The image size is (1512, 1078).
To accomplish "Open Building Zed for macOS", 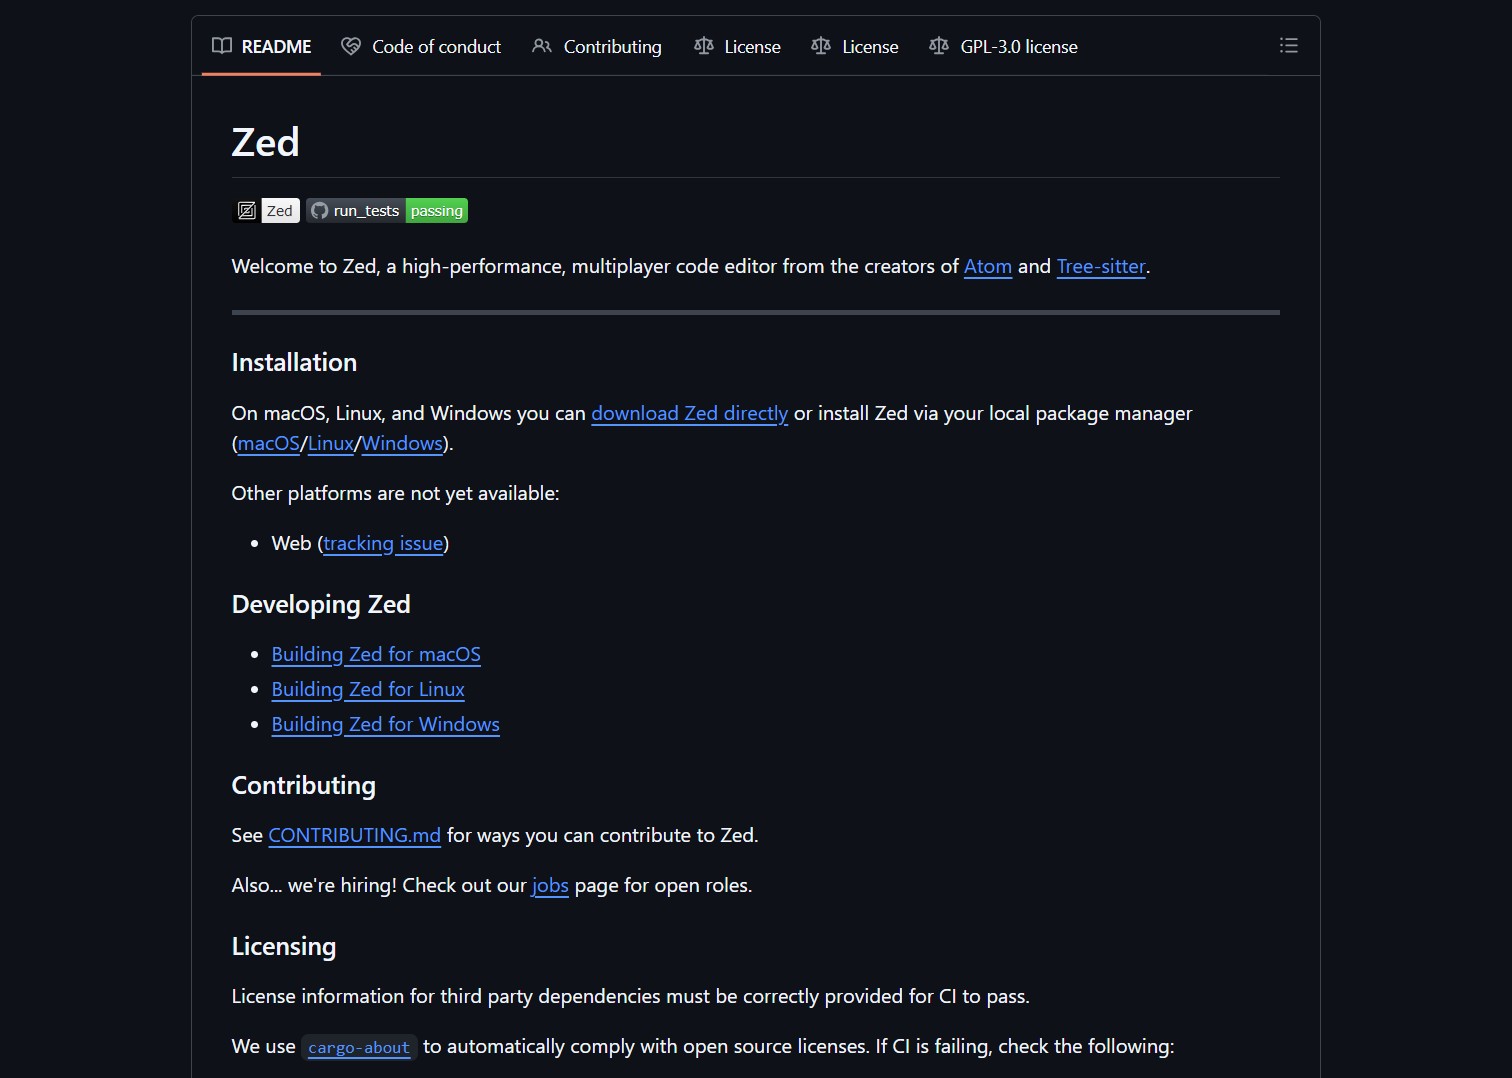I will coord(376,655).
